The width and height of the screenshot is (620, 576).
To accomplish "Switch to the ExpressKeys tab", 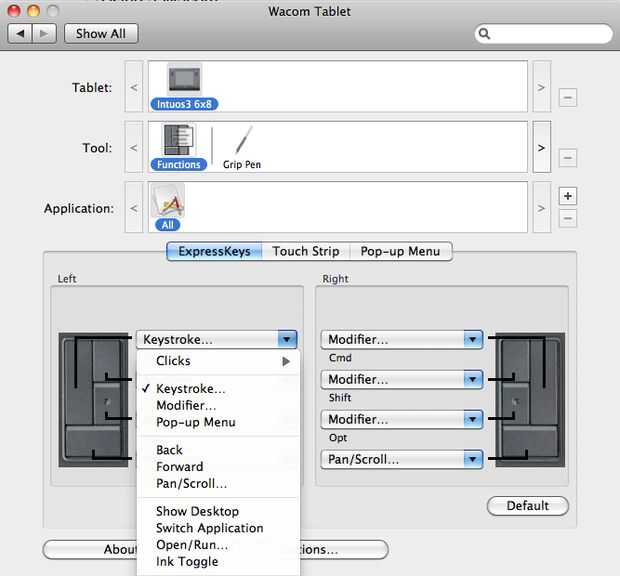I will coord(214,251).
